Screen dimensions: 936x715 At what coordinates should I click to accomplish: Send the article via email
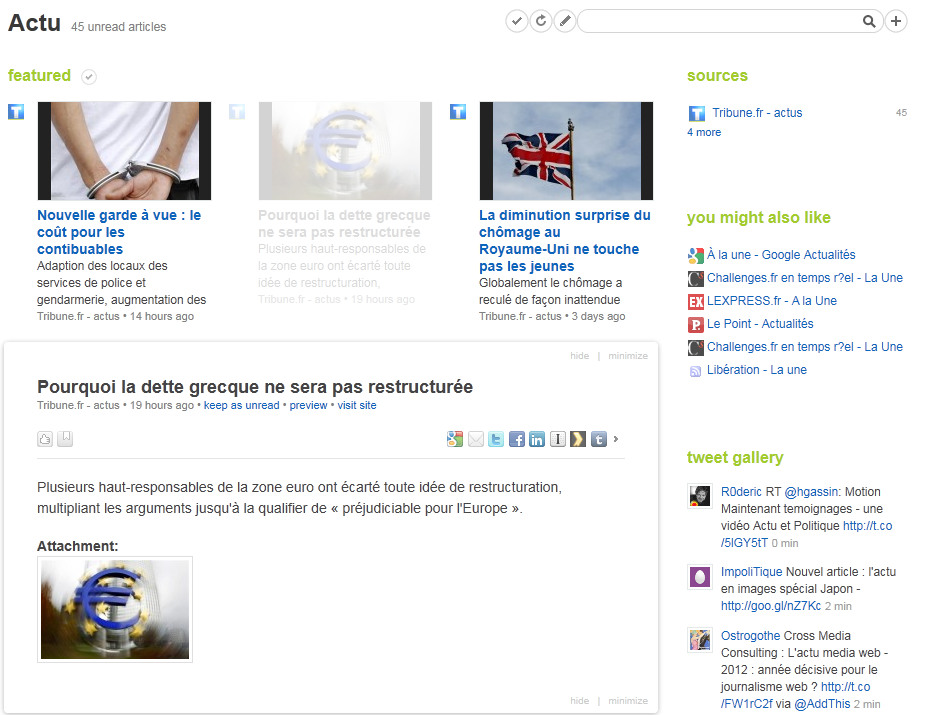475,438
